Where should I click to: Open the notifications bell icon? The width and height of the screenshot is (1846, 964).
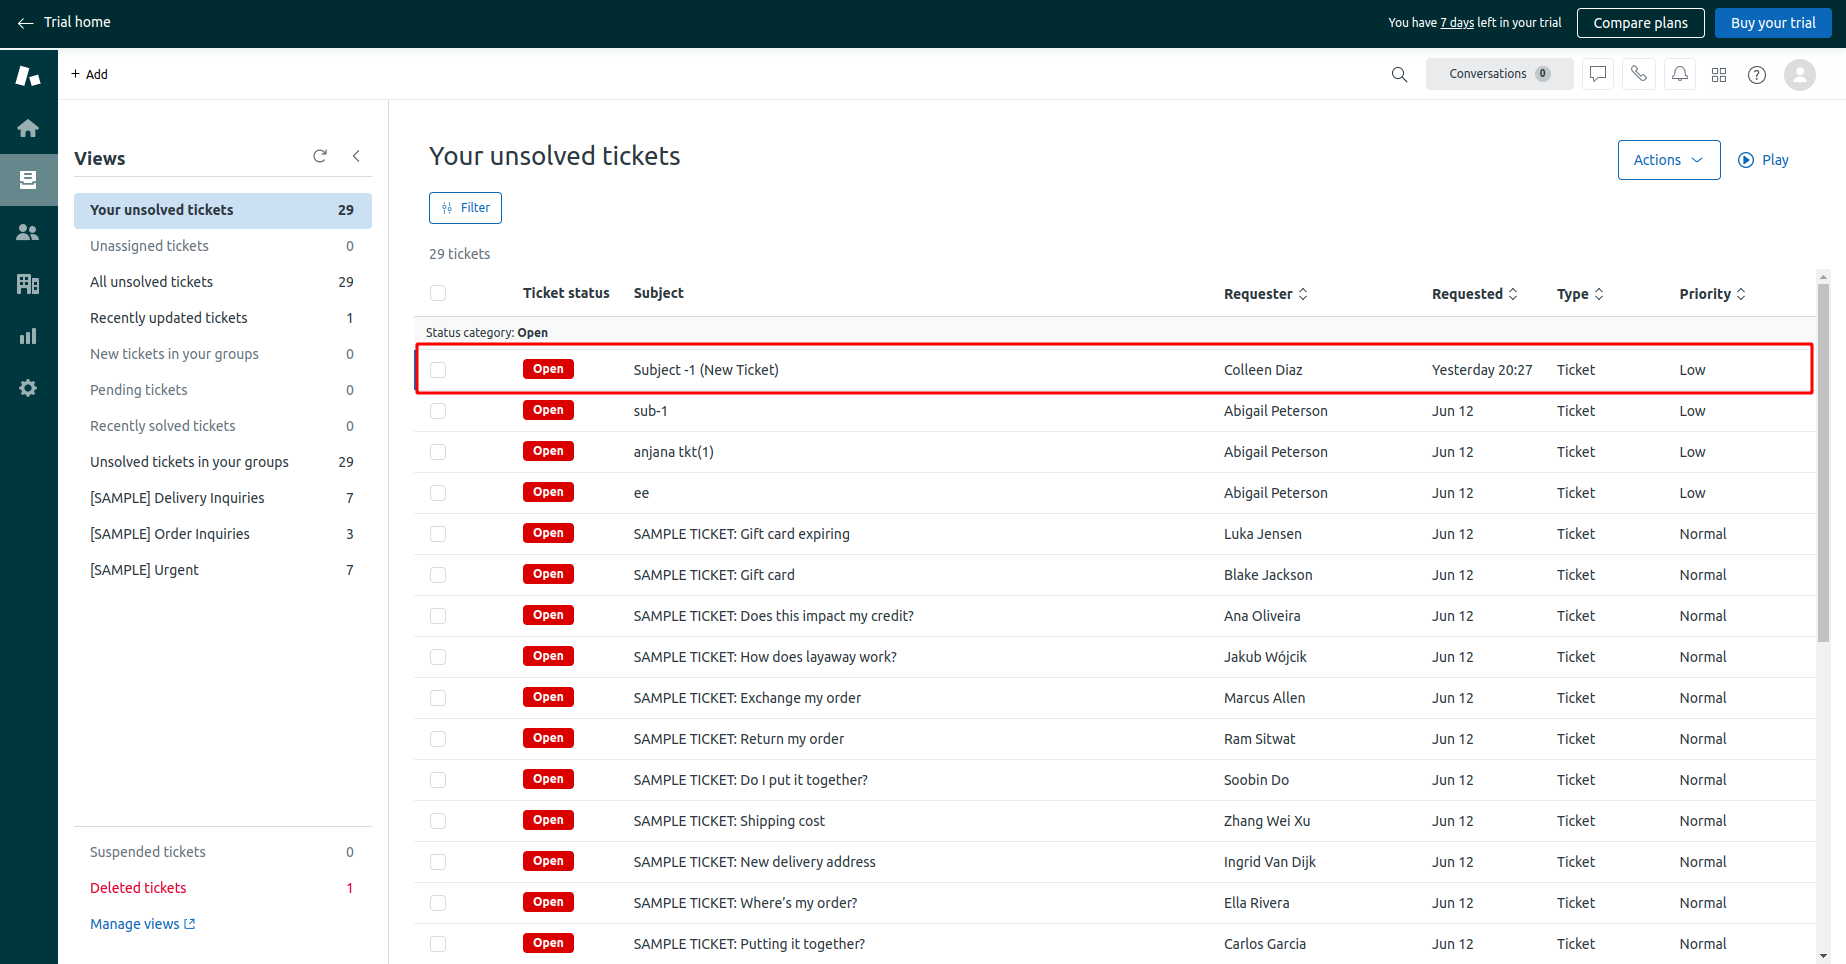[x=1680, y=74]
